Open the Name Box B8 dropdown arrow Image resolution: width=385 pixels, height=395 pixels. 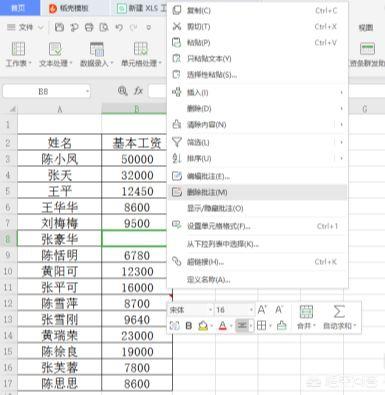click(87, 91)
